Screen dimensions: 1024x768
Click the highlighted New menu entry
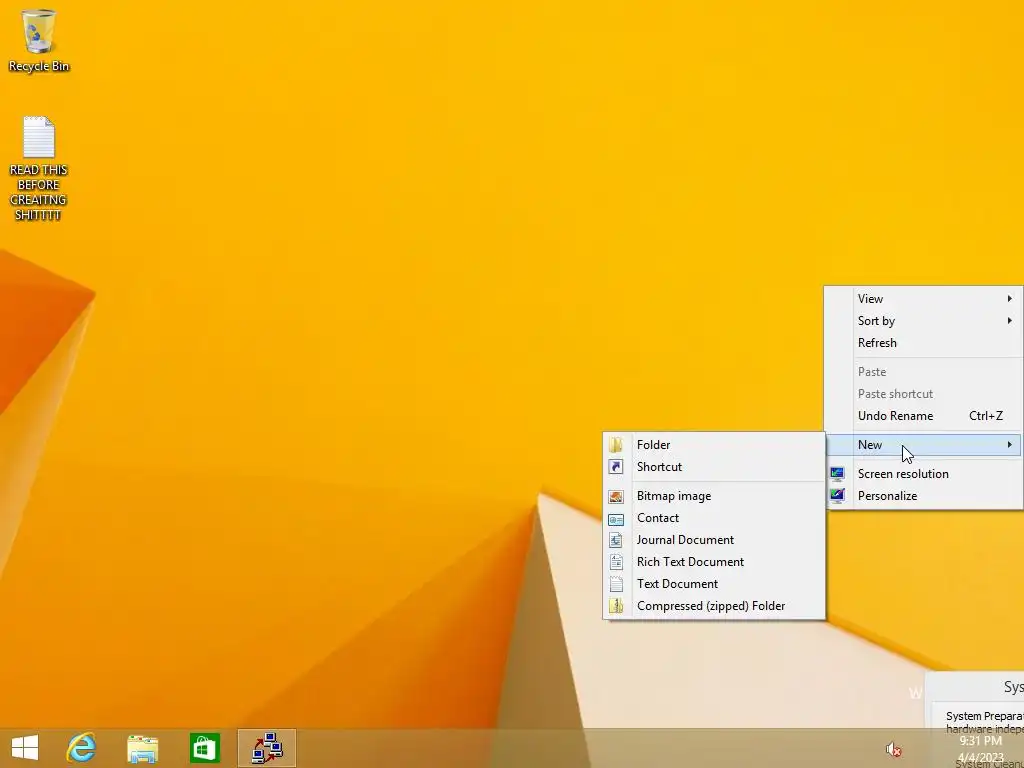coord(923,445)
